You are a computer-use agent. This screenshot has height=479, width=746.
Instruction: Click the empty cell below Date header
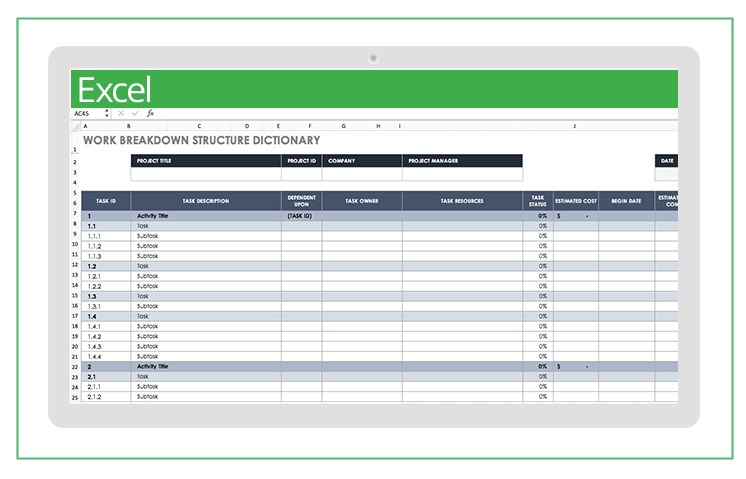666,174
